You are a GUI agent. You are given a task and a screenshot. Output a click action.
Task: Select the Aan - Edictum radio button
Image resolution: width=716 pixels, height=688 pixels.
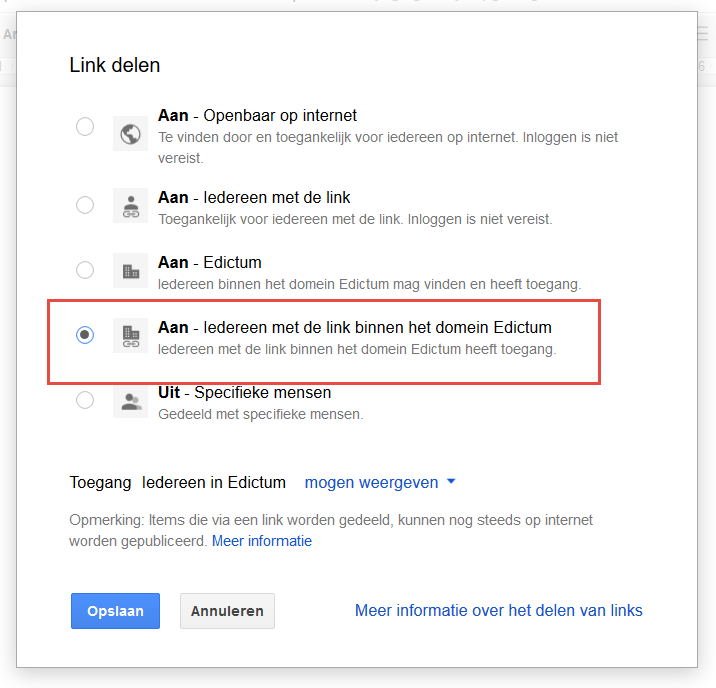click(x=85, y=270)
